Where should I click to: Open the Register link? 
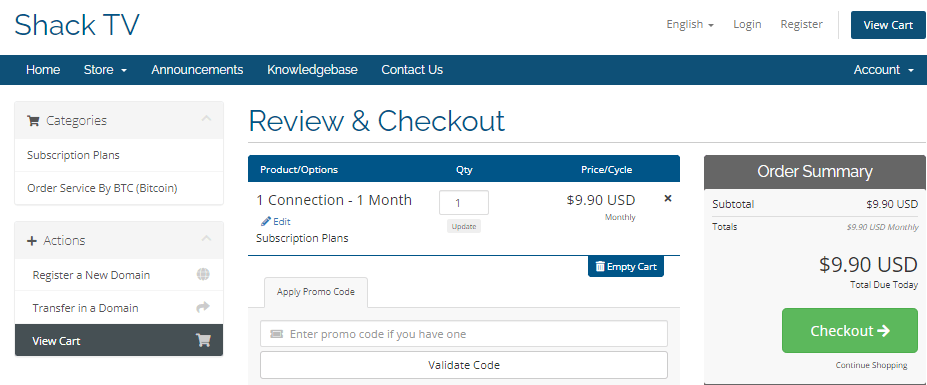[801, 24]
